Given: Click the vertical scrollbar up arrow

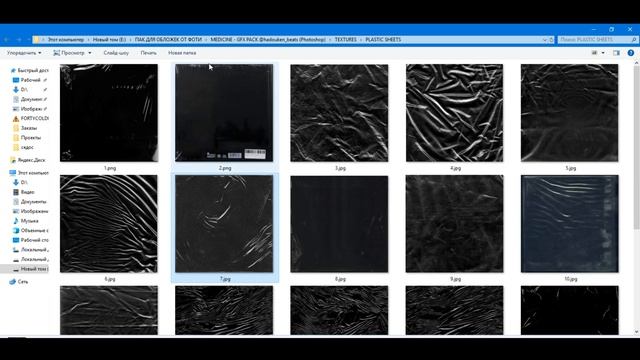Looking at the screenshot, I should [x=636, y=62].
